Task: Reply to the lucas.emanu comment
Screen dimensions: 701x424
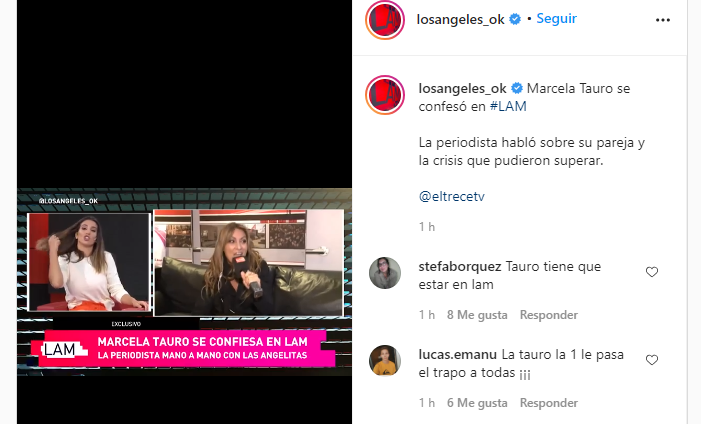Action: 549,403
